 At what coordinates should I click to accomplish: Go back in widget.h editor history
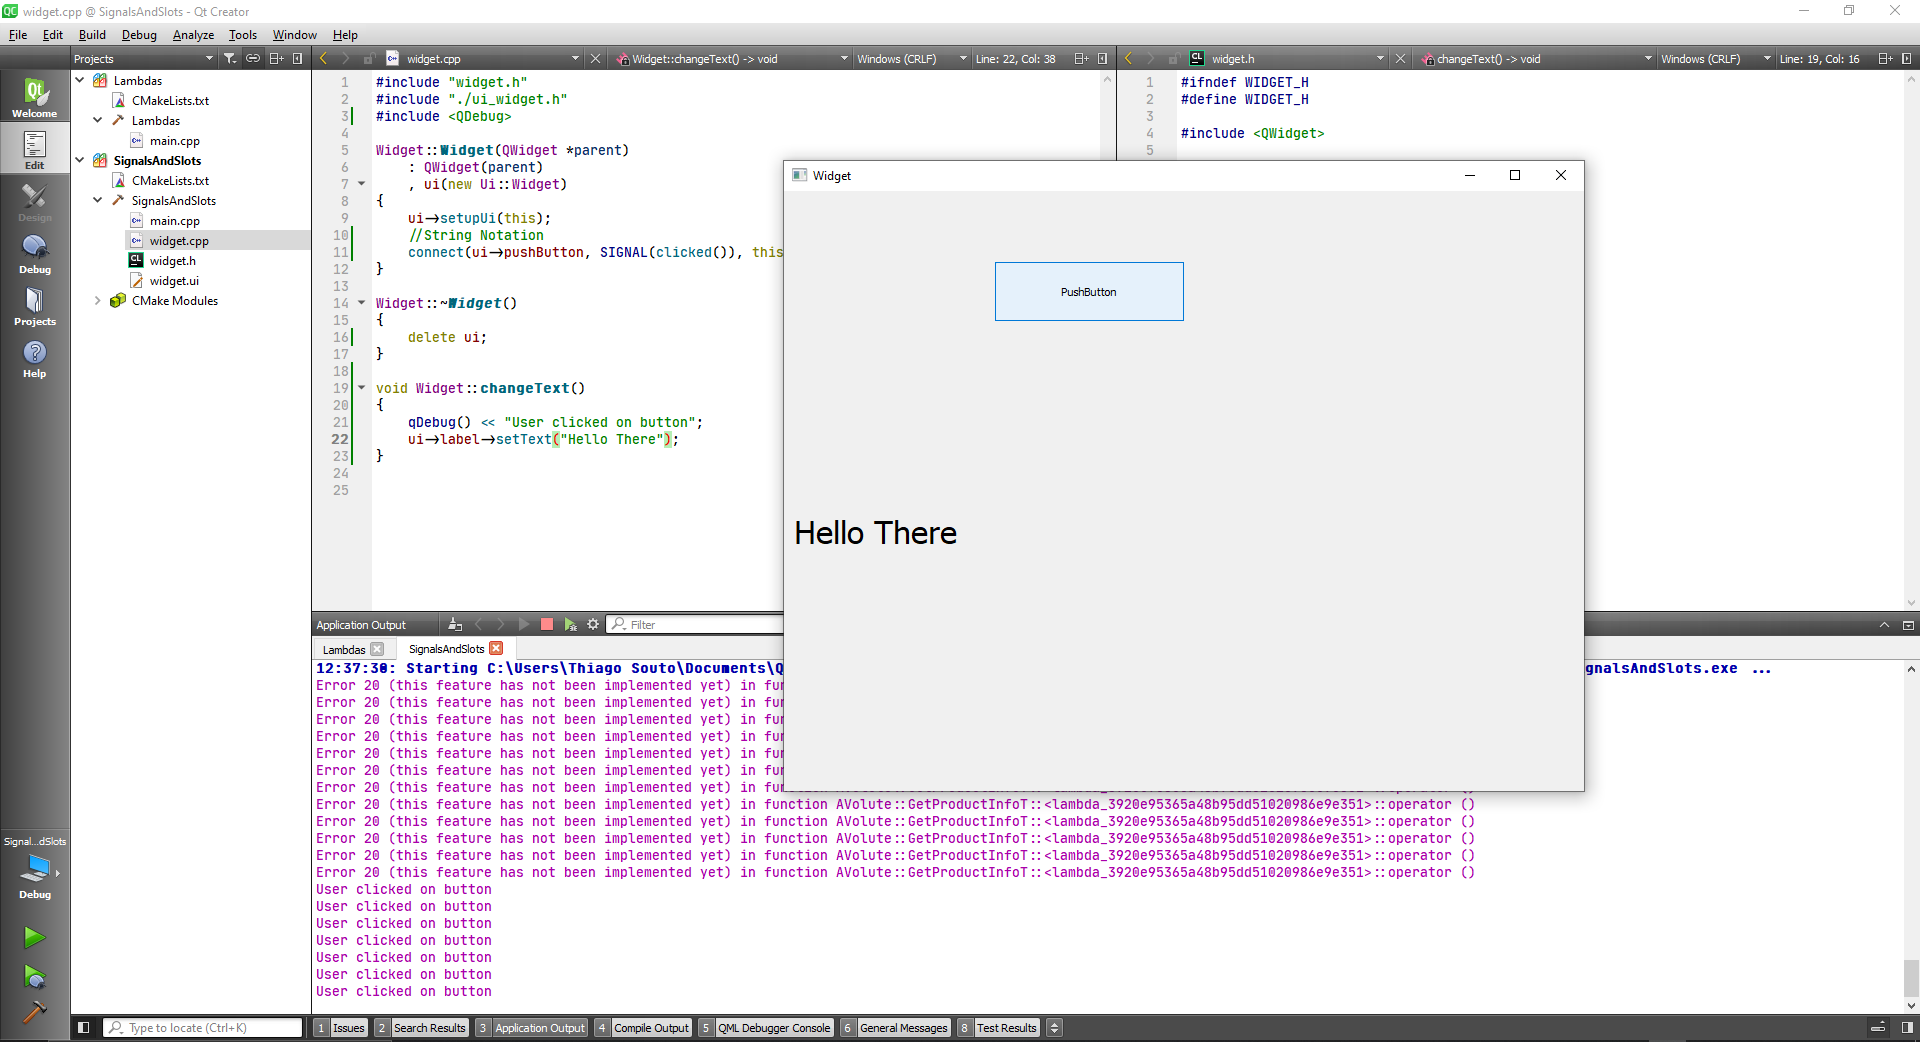tap(1128, 59)
